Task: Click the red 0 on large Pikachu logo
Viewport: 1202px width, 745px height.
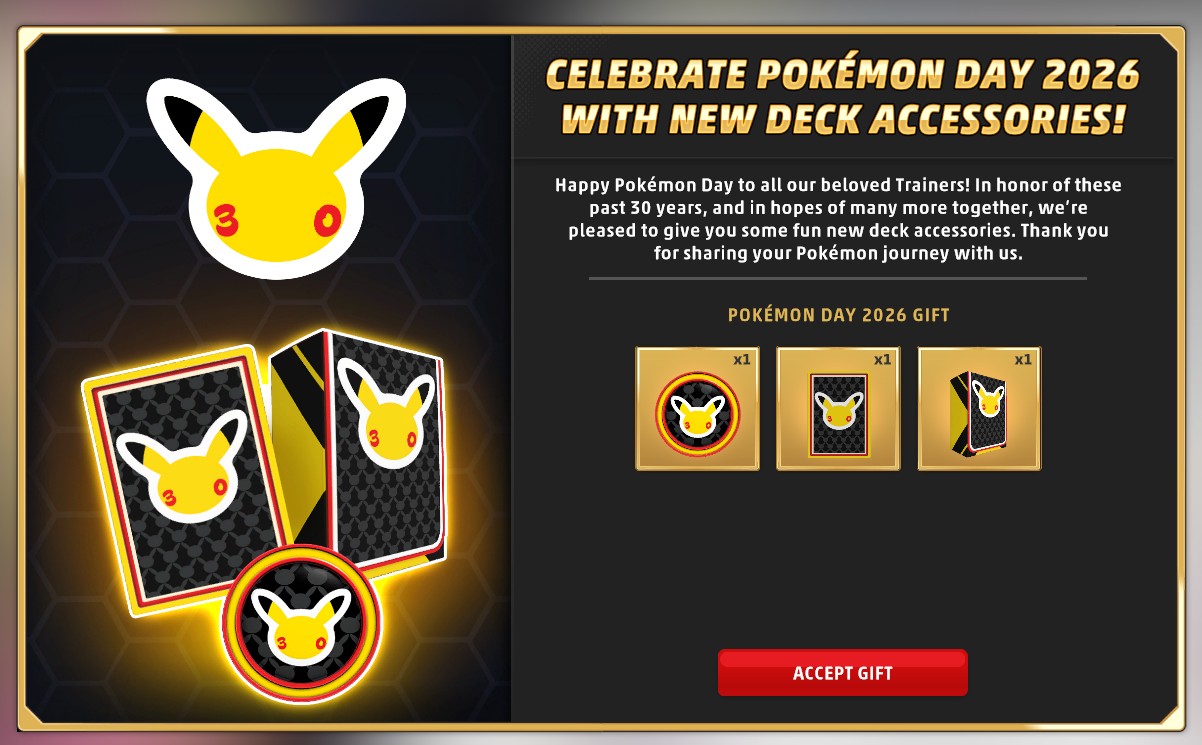Action: pos(329,220)
